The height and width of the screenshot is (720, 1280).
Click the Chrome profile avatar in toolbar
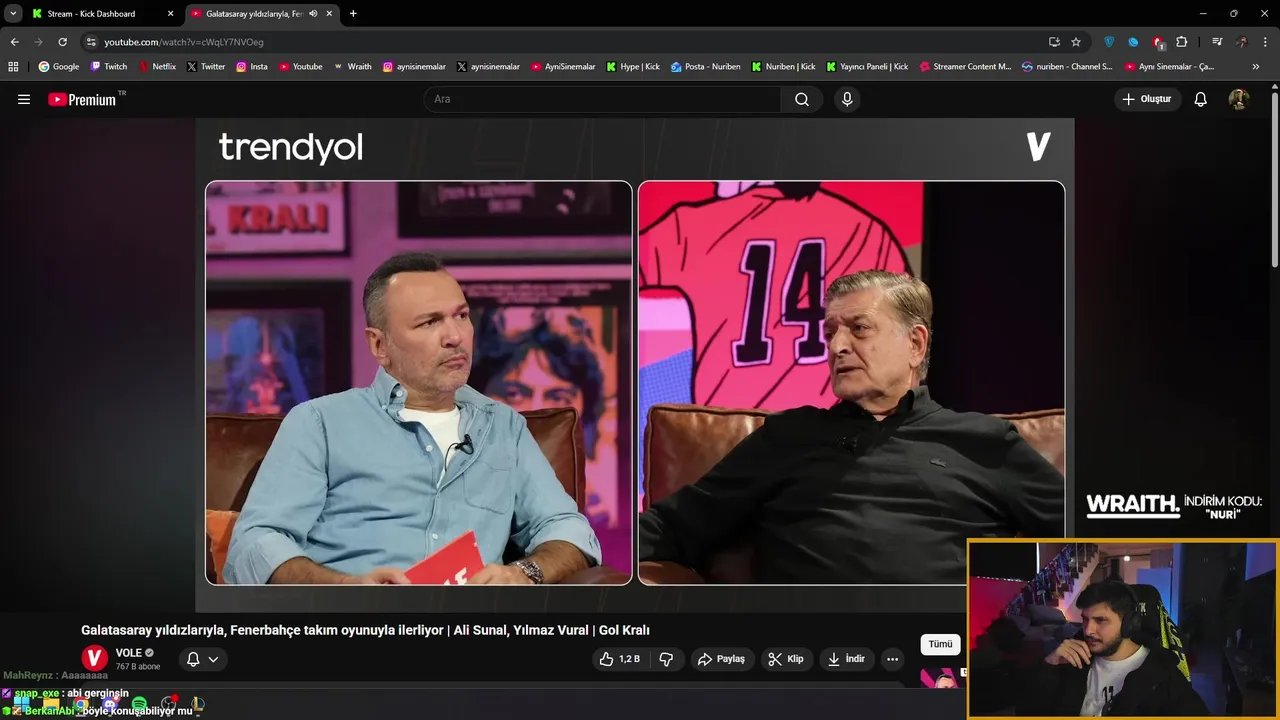pyautogui.click(x=1242, y=42)
